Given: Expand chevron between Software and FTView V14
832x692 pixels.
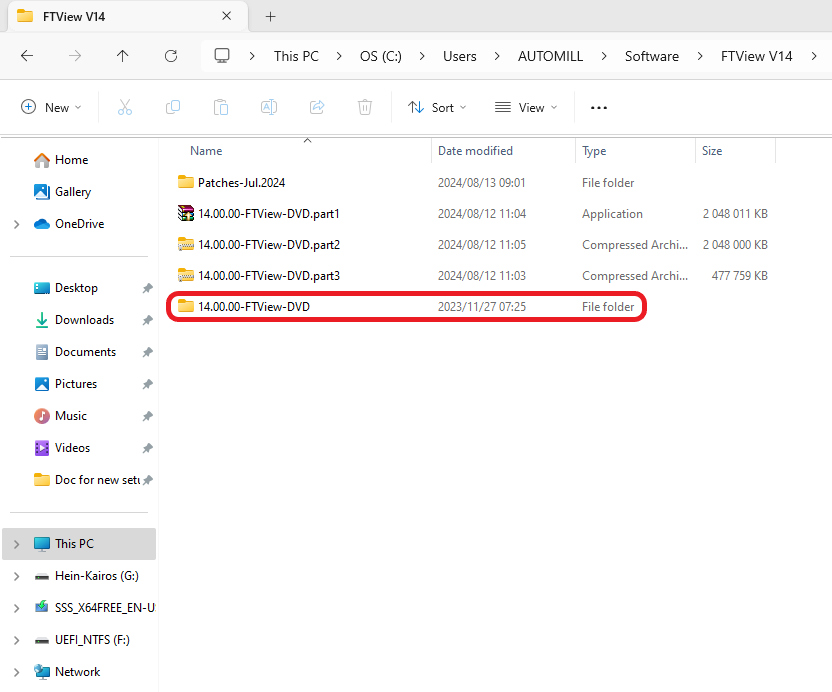Looking at the screenshot, I should [700, 56].
